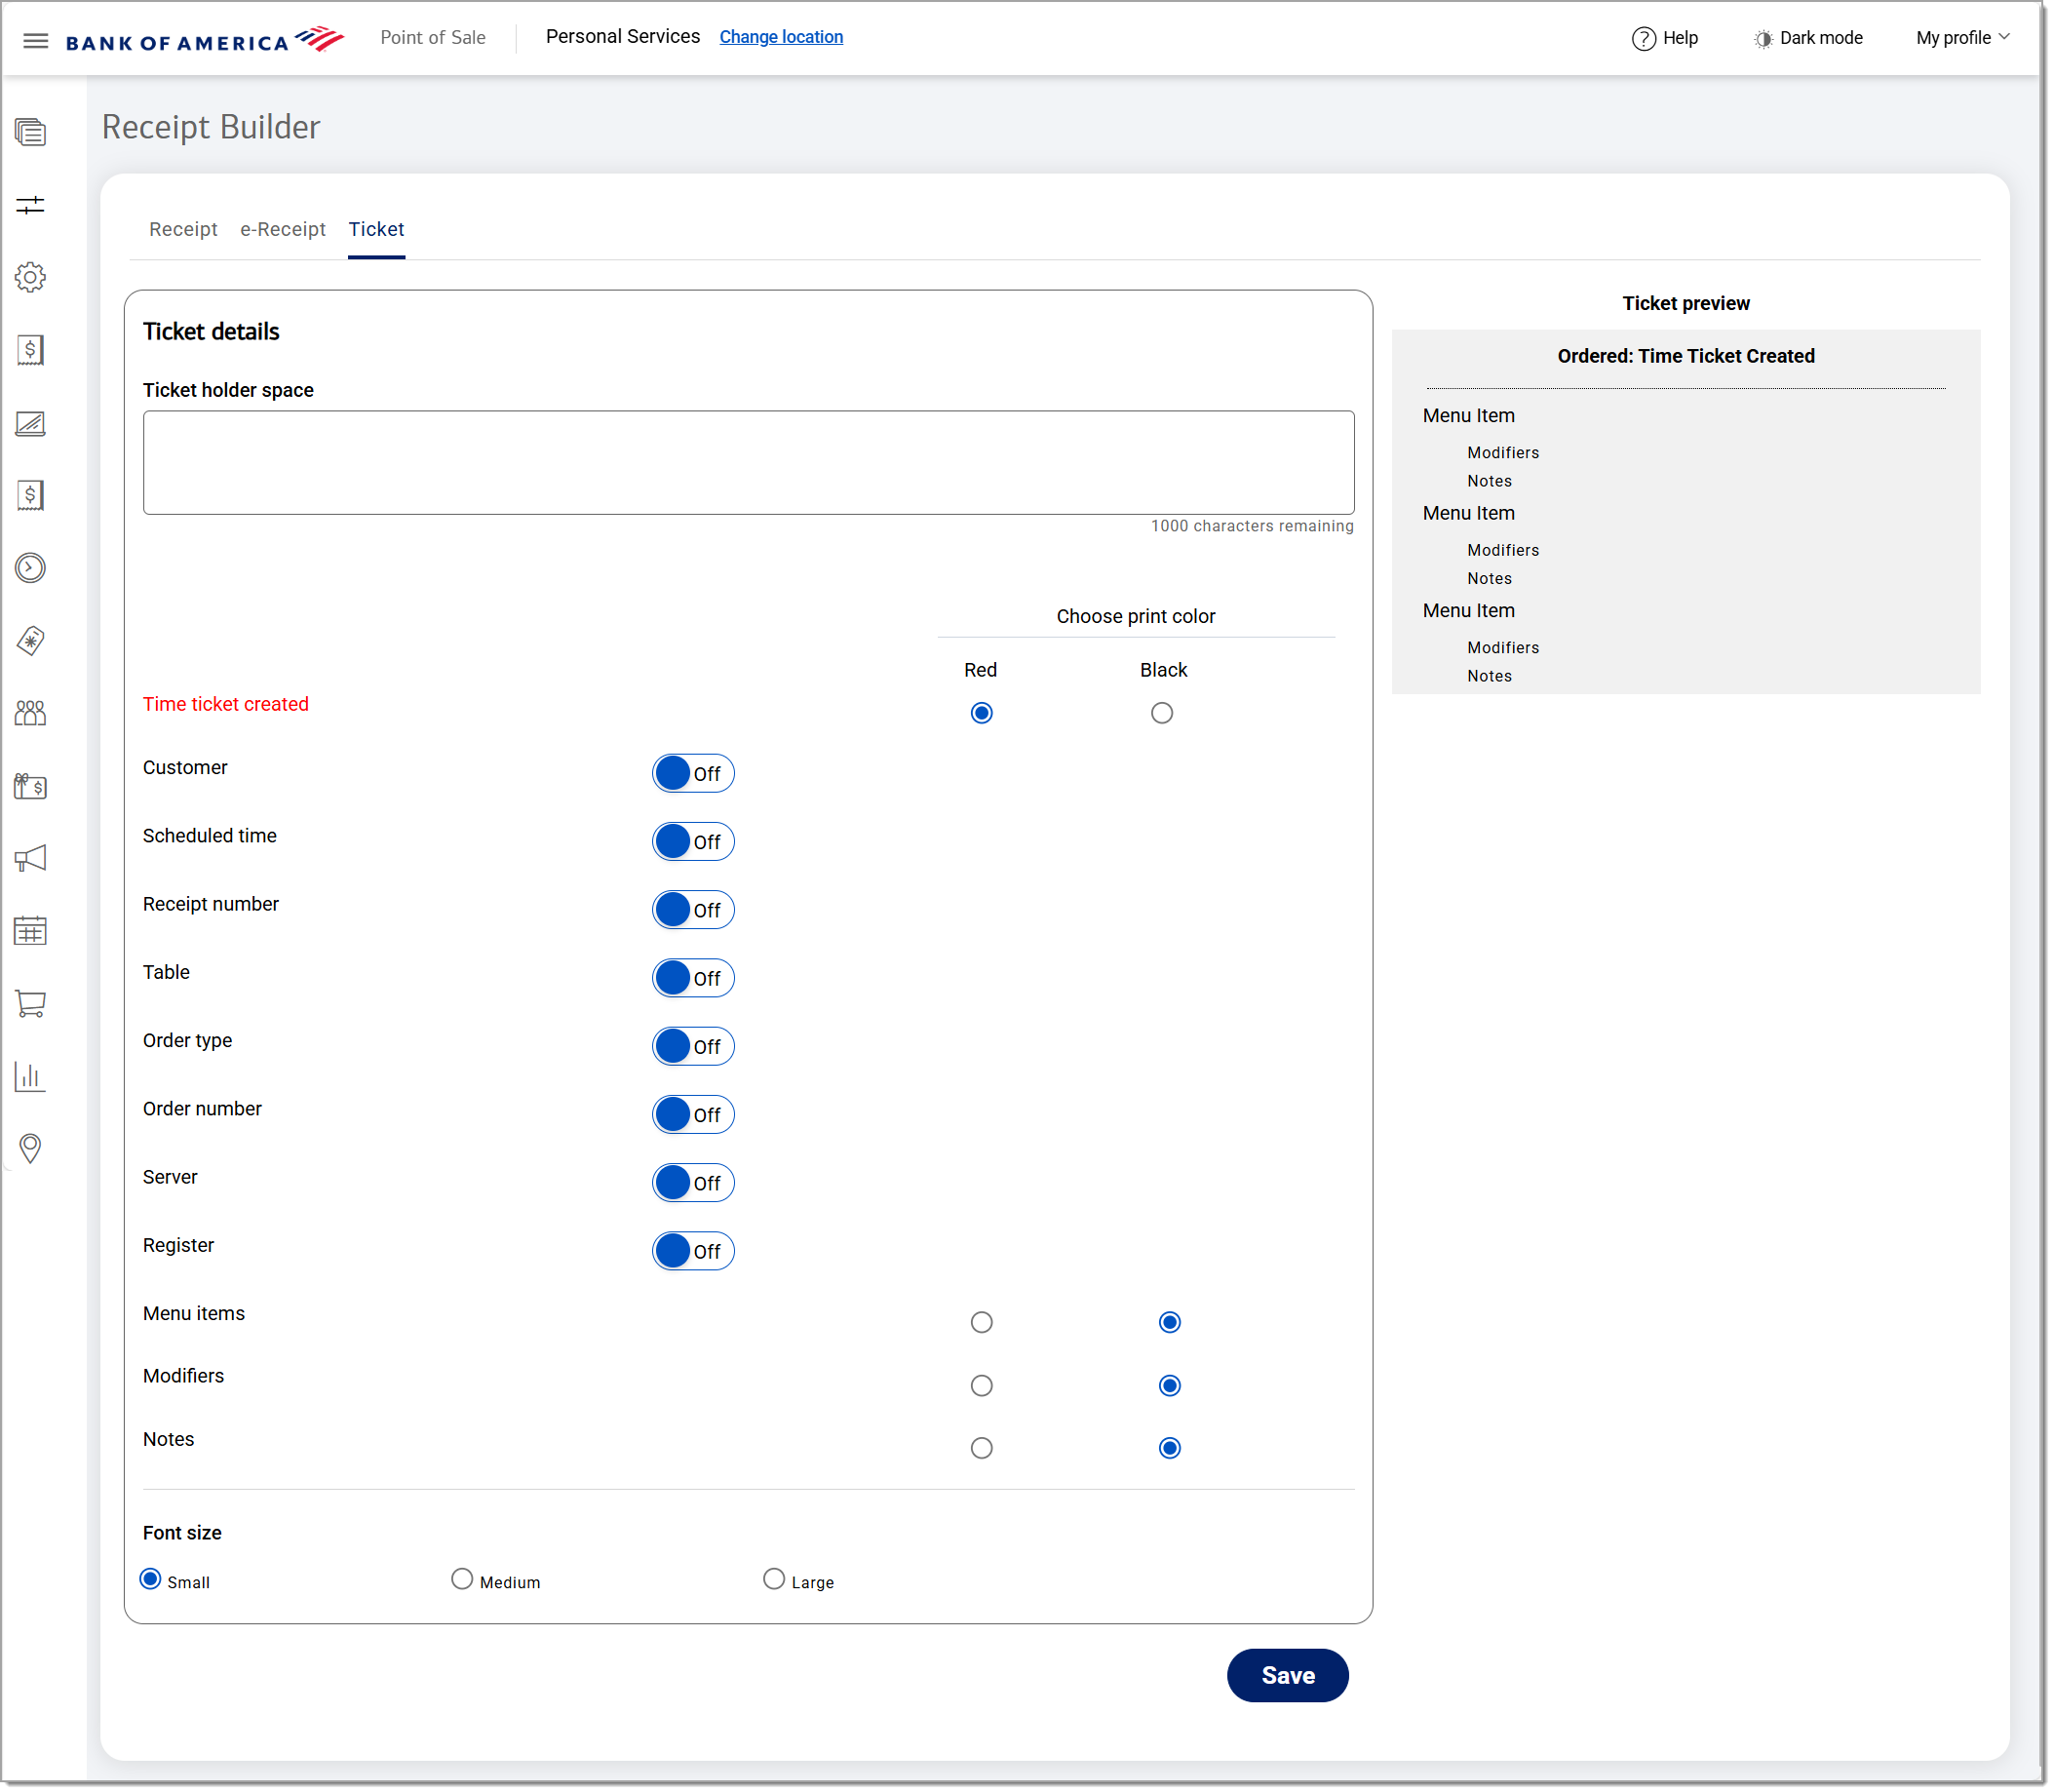Viewport: 2053px width, 1792px height.
Task: Toggle the Customer switch on
Action: pyautogui.click(x=694, y=775)
